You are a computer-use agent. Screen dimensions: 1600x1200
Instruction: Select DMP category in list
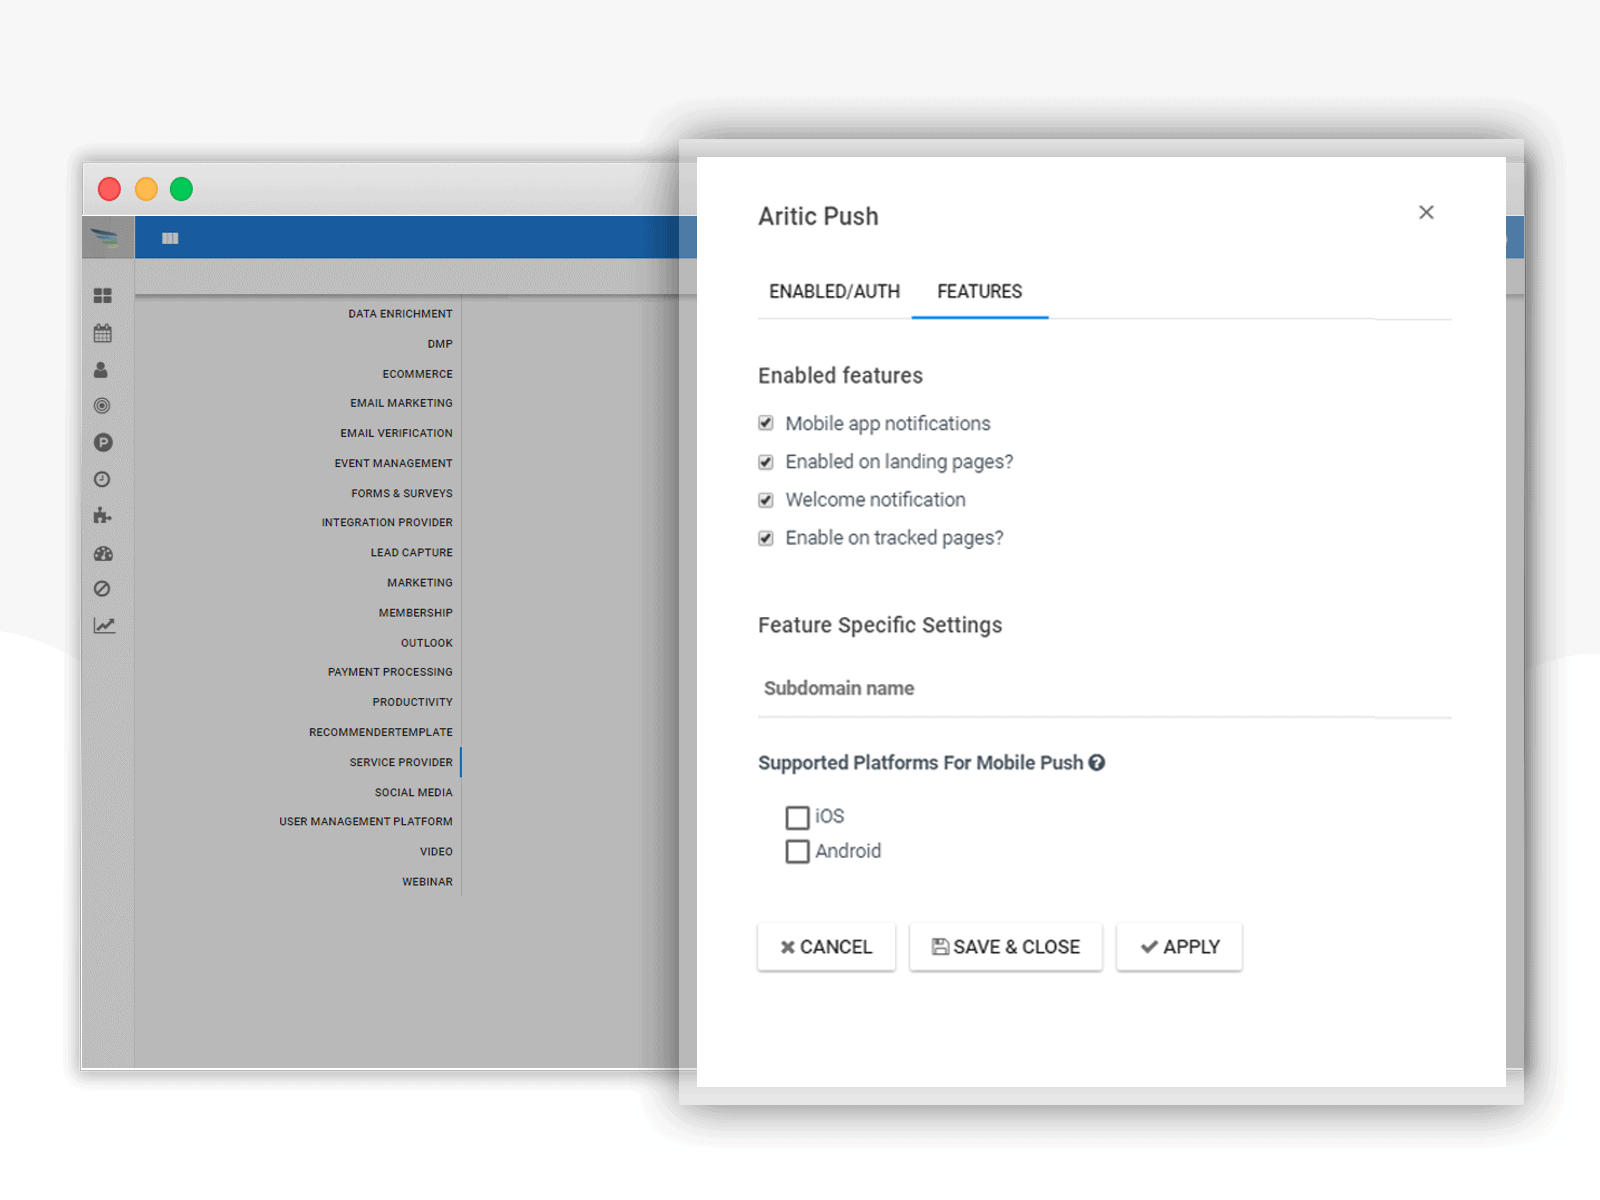(x=440, y=344)
